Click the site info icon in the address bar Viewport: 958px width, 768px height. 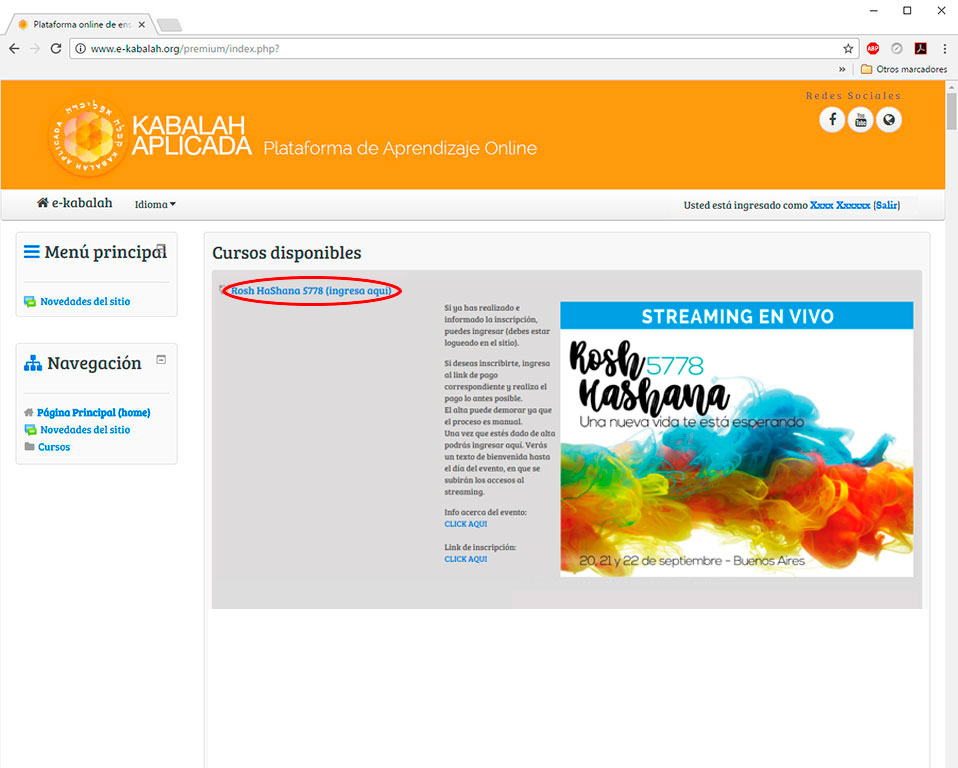[x=80, y=49]
